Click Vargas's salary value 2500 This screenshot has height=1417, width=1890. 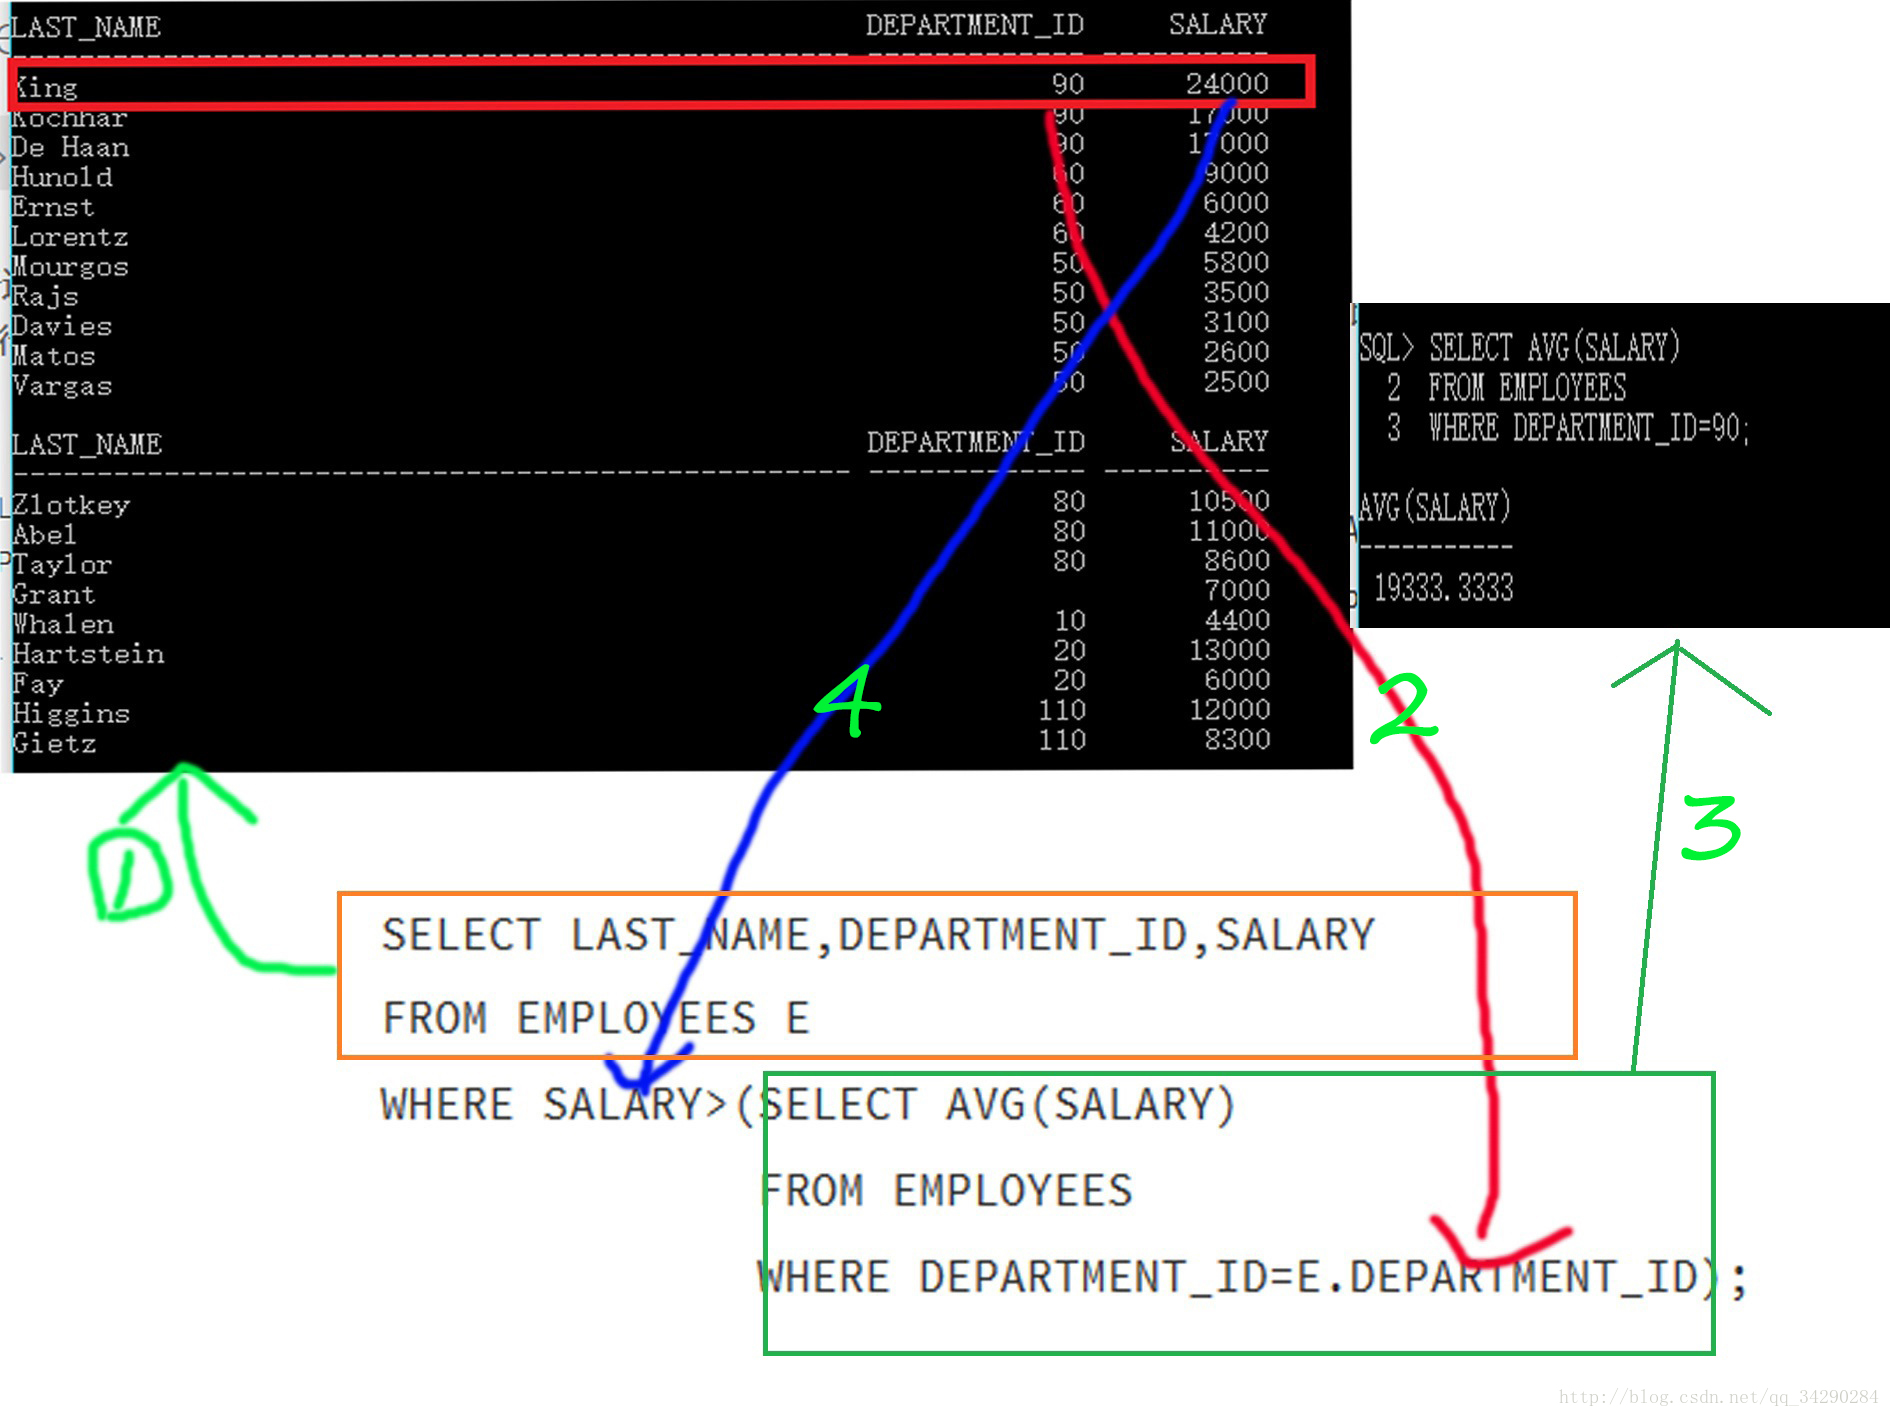coord(1236,382)
